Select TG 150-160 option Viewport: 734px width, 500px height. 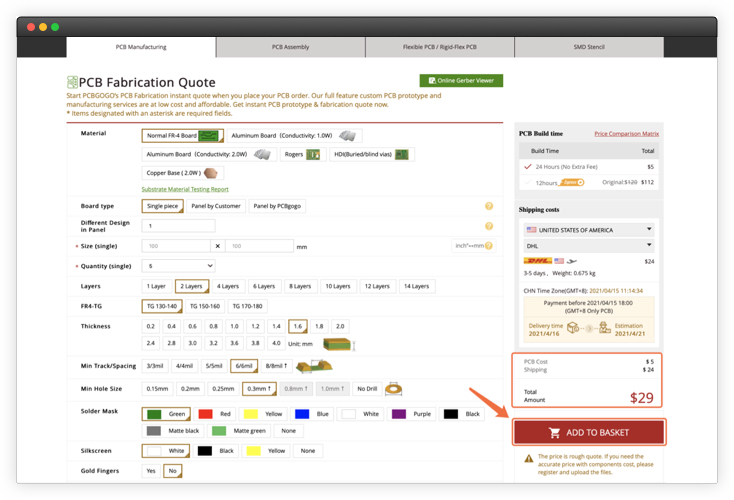click(205, 306)
